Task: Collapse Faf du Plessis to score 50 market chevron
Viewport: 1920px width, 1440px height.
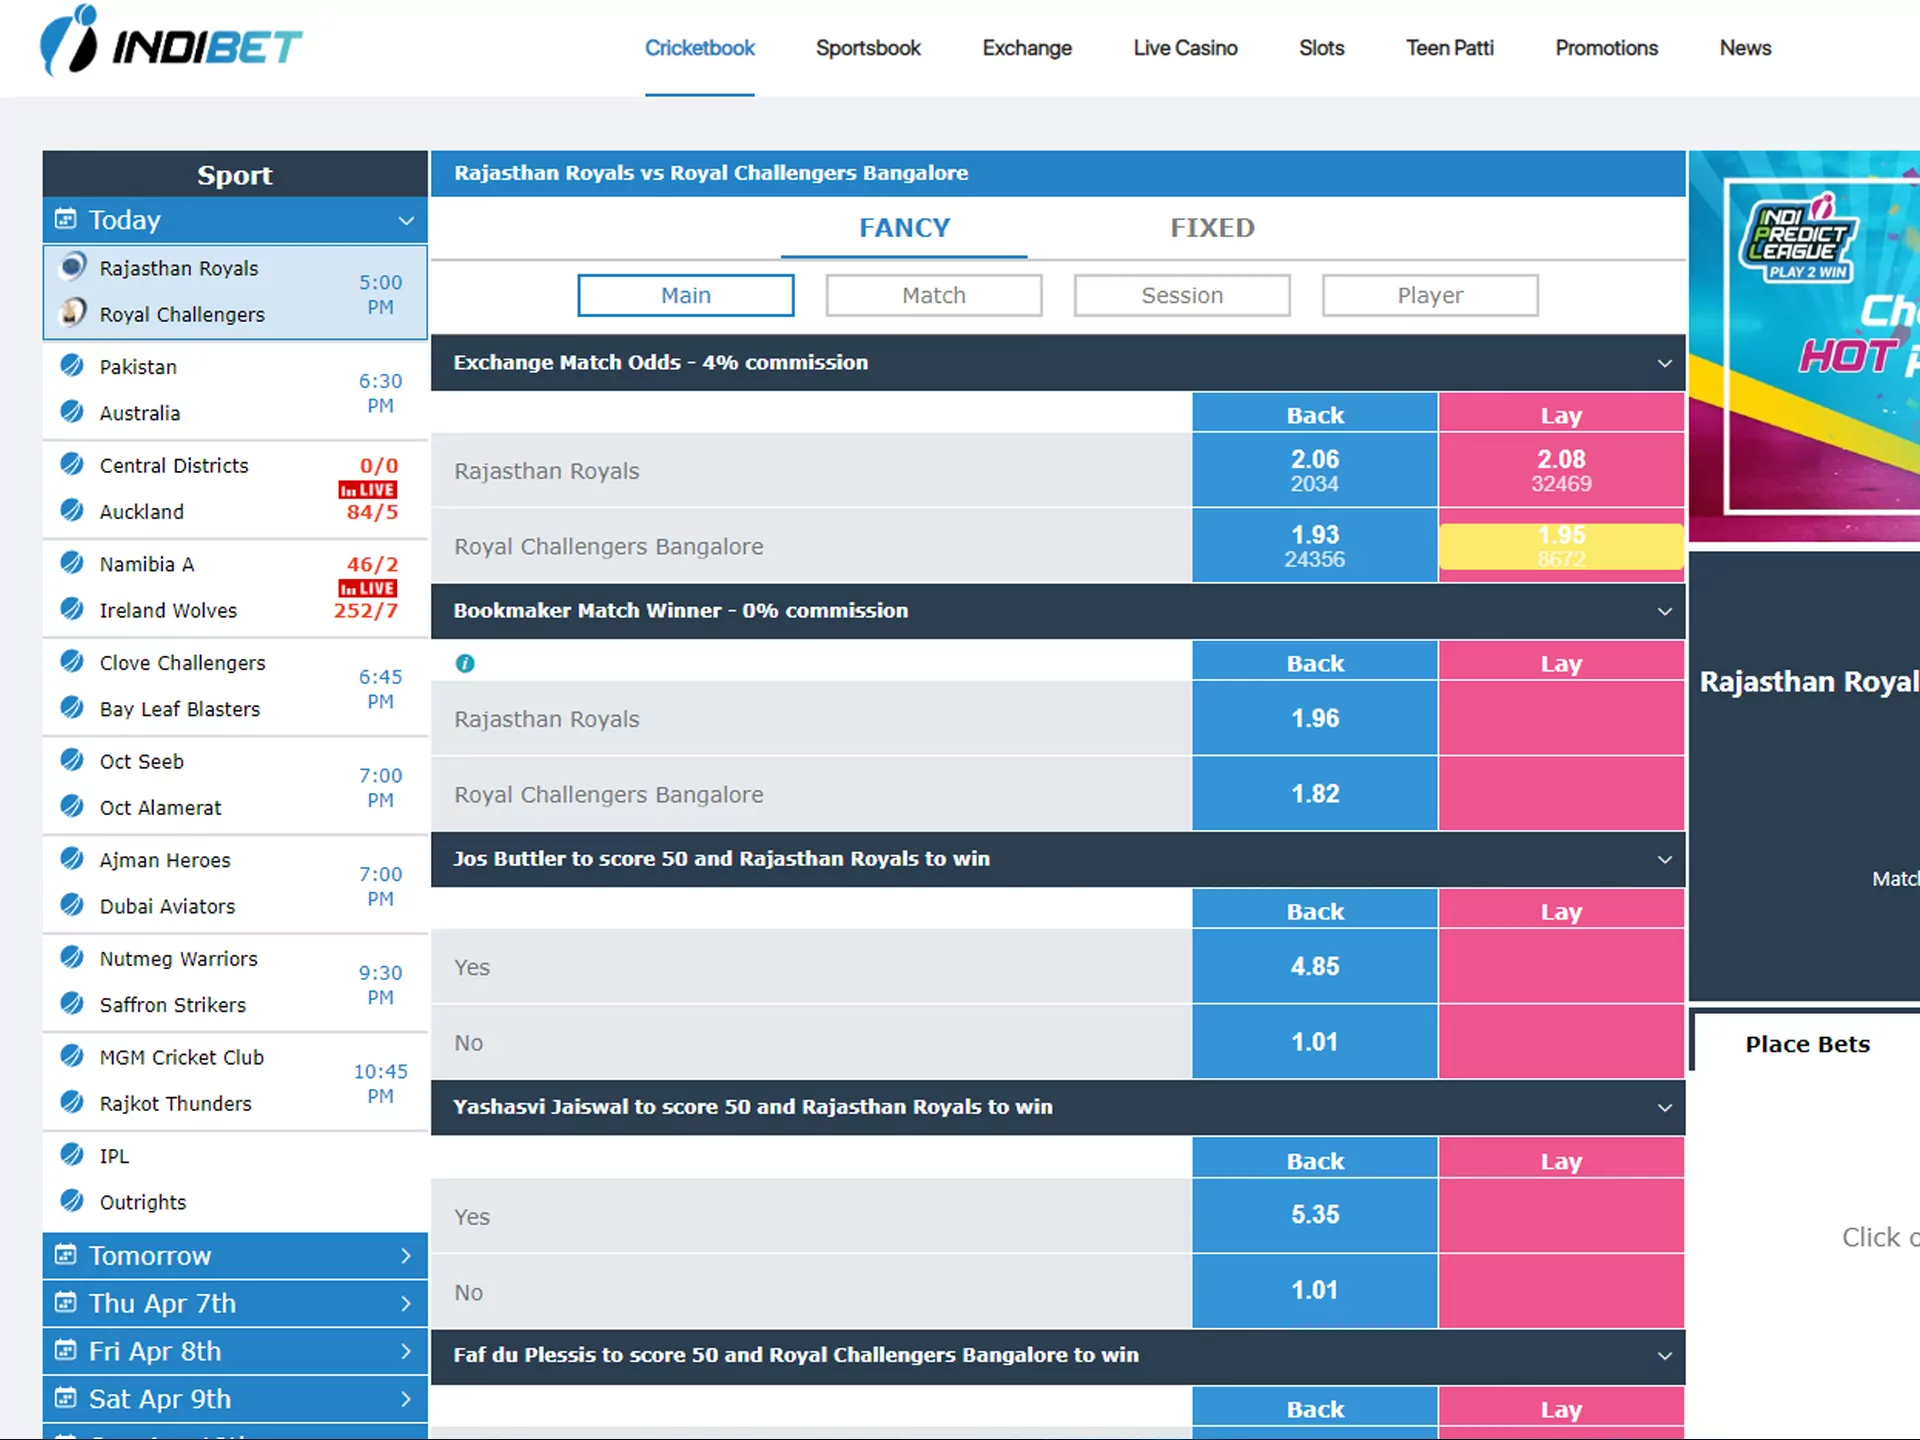Action: [x=1664, y=1356]
